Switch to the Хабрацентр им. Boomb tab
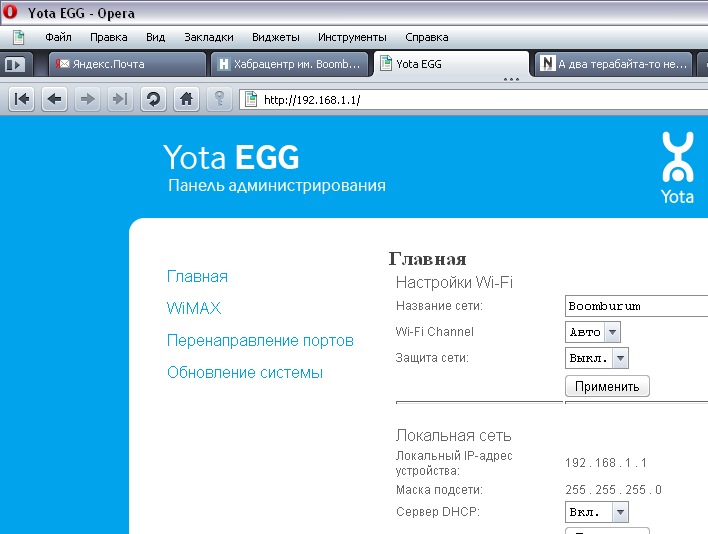 click(291, 64)
